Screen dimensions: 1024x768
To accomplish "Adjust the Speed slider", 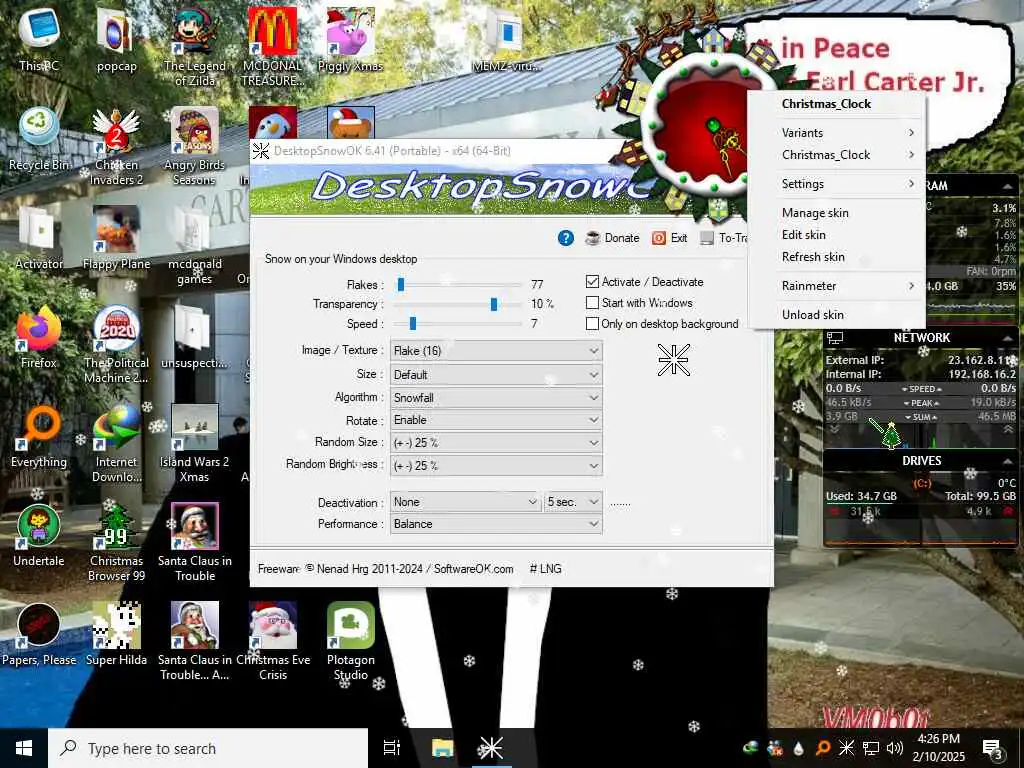I will [x=413, y=323].
